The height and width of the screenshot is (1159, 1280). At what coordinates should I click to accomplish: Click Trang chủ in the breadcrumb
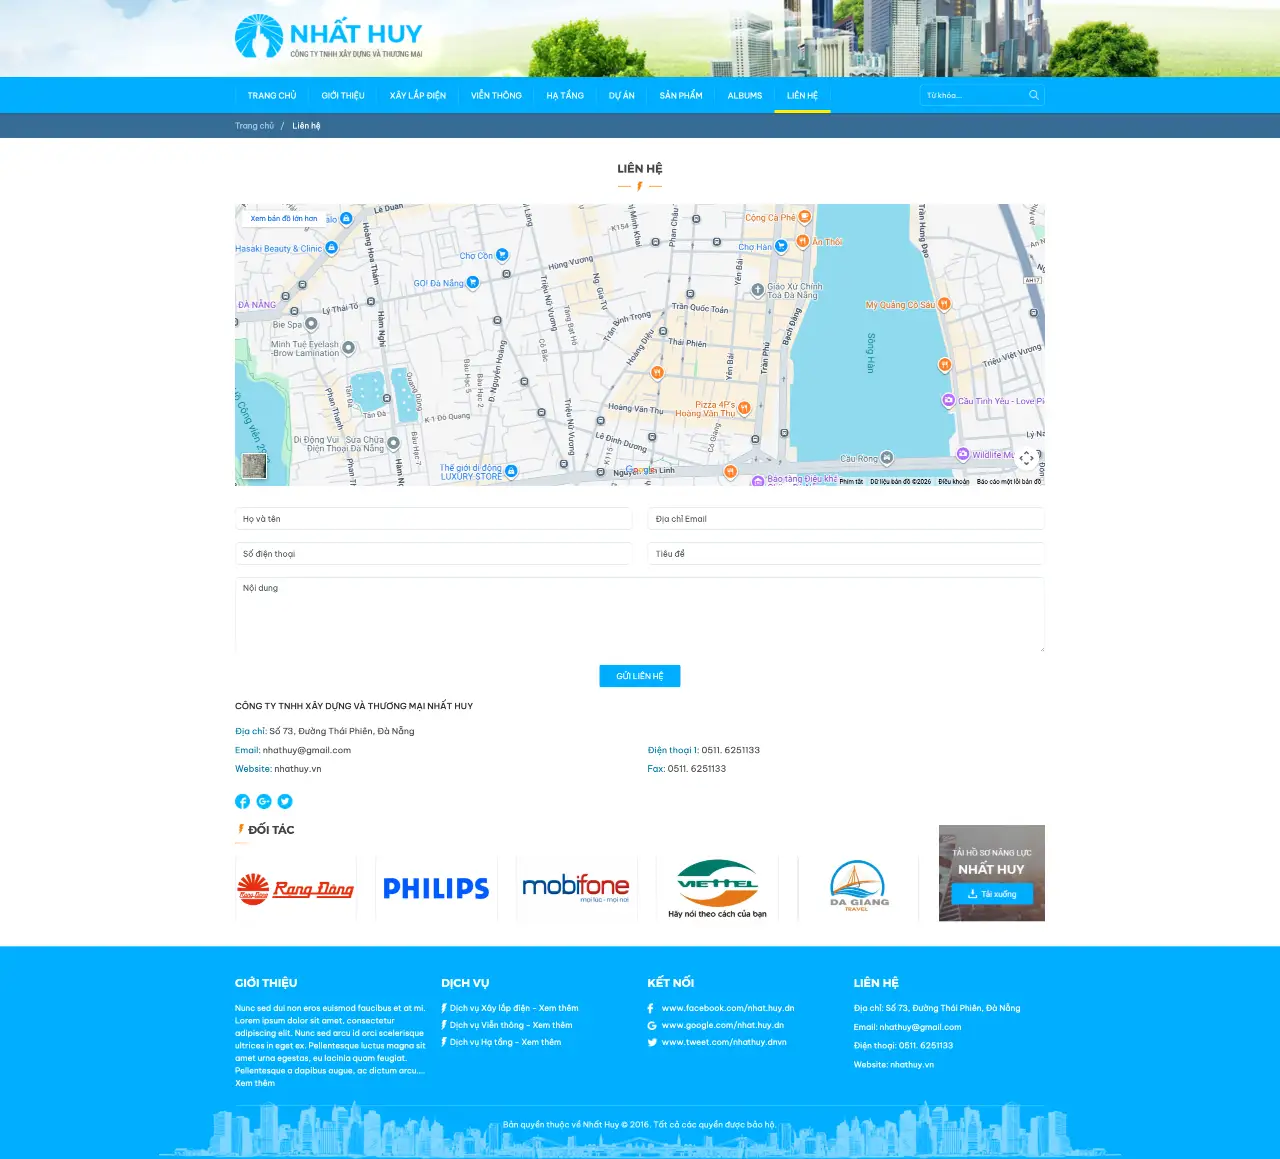254,126
